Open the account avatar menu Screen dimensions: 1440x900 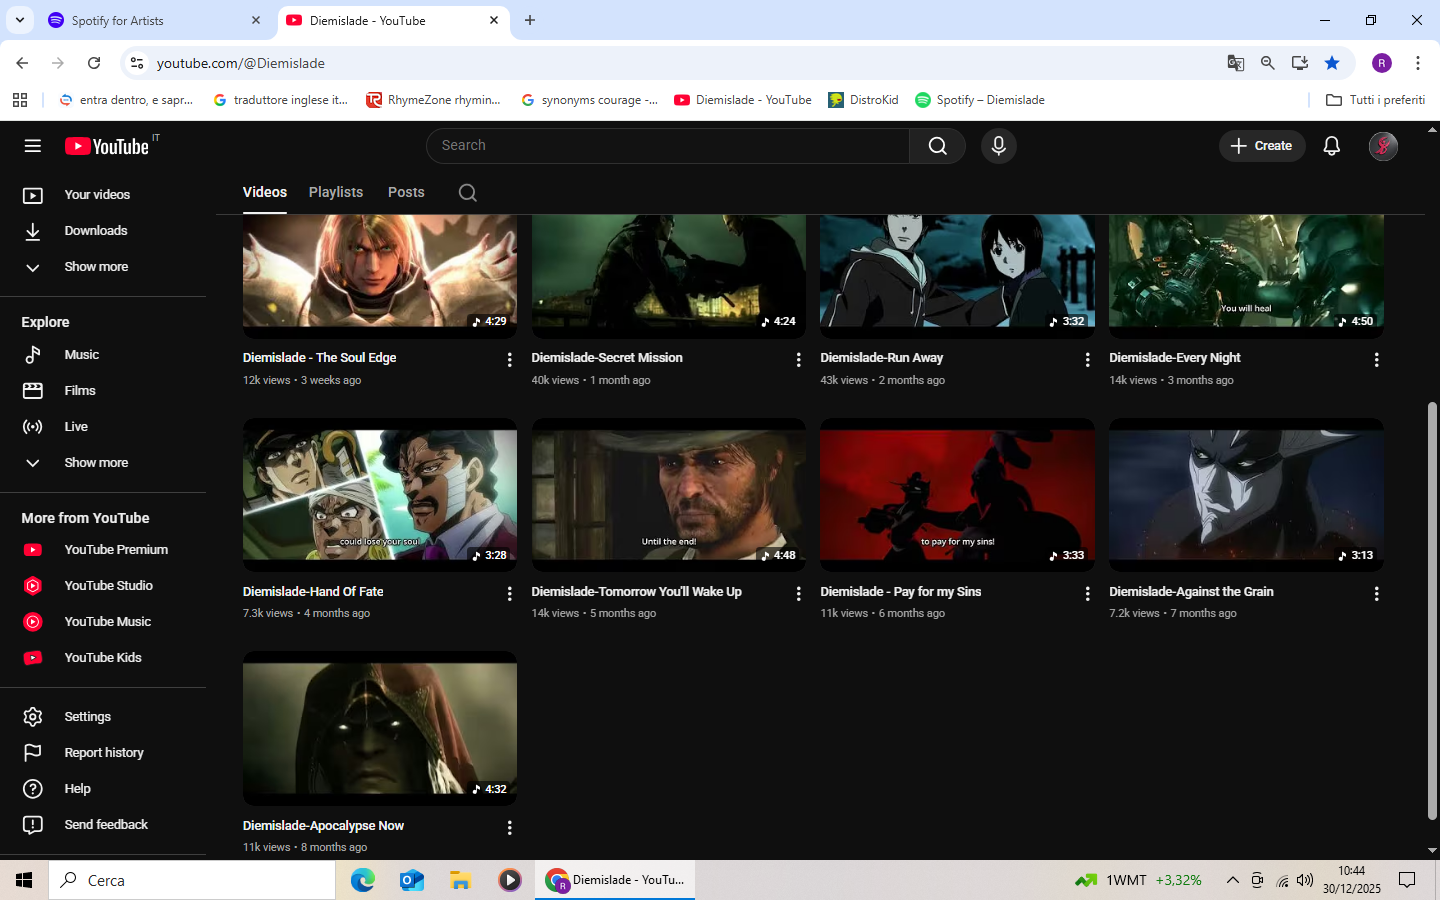pyautogui.click(x=1382, y=146)
